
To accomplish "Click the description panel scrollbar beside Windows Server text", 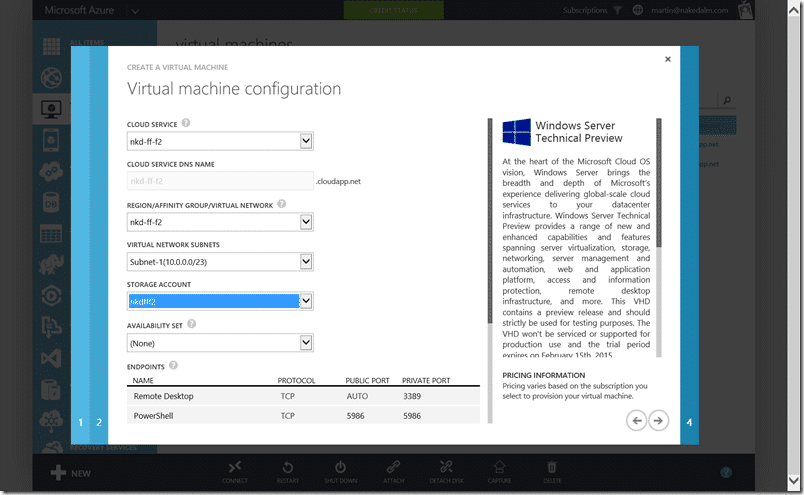I will [658, 237].
